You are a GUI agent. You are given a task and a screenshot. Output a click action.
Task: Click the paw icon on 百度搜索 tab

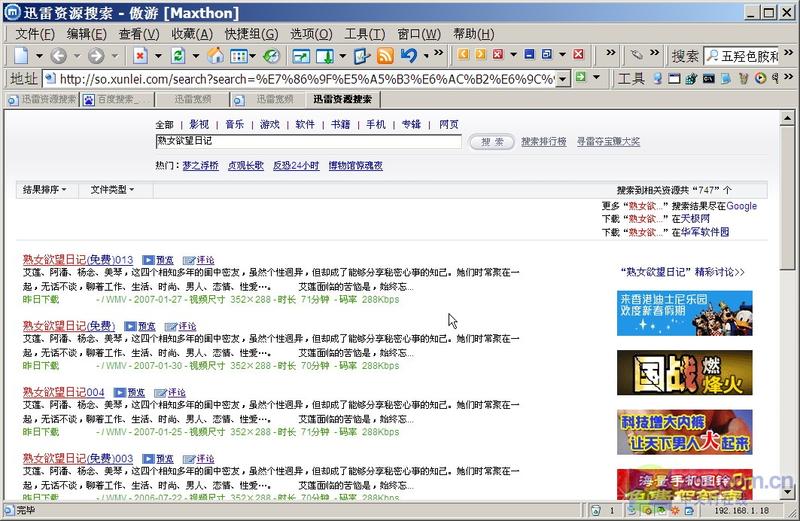[89, 100]
